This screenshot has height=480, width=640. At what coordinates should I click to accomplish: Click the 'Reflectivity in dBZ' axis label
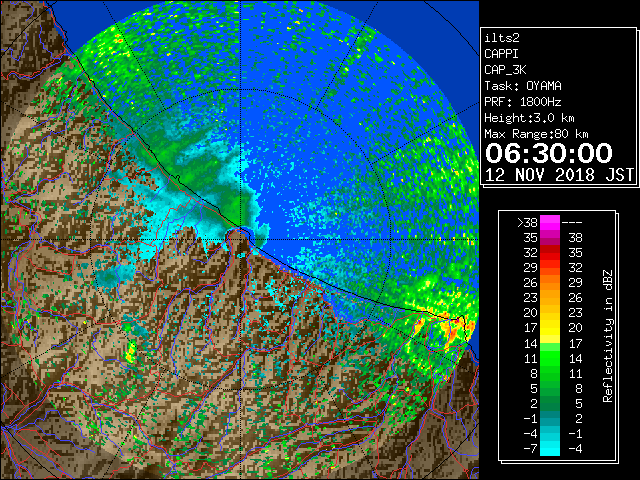coord(608,336)
